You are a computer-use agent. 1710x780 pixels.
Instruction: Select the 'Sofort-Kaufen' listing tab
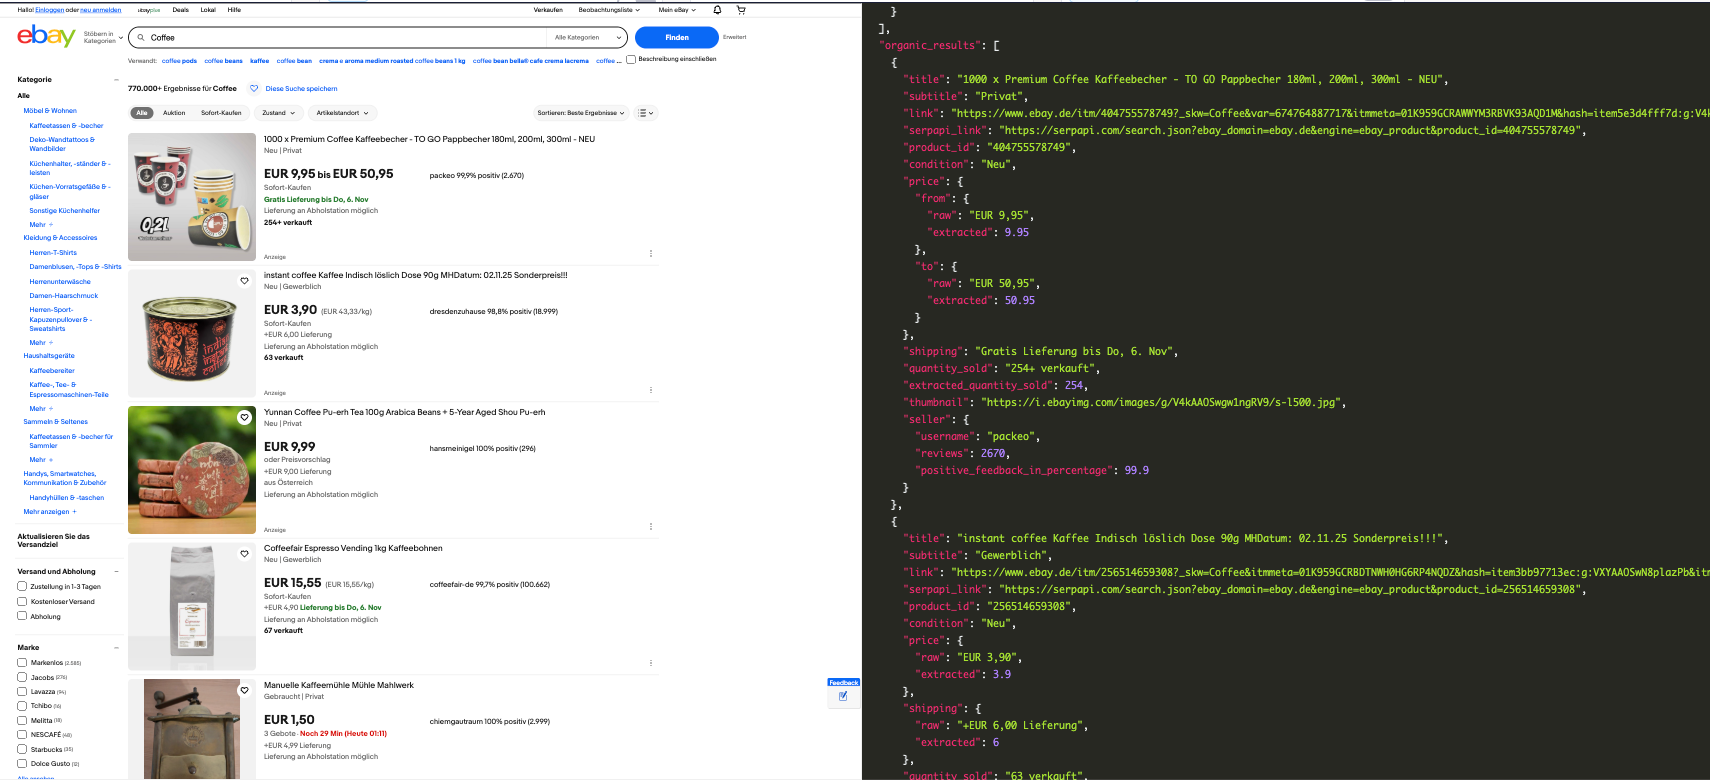(x=221, y=113)
